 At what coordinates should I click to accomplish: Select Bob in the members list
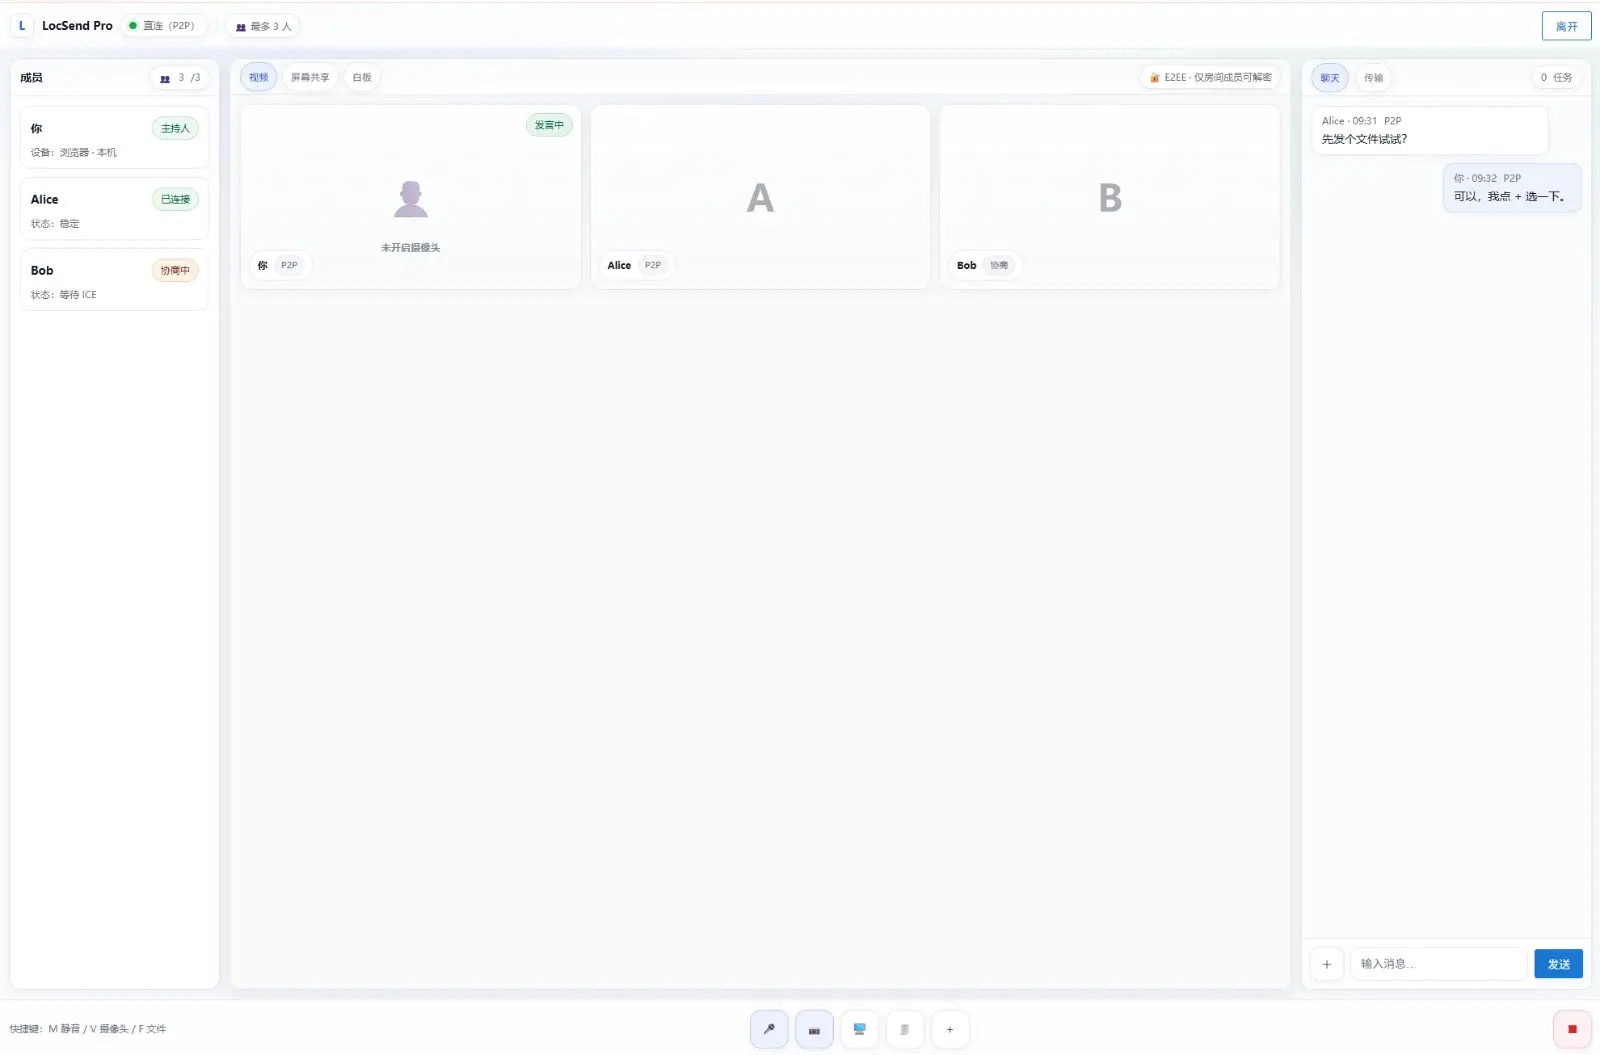pos(114,280)
